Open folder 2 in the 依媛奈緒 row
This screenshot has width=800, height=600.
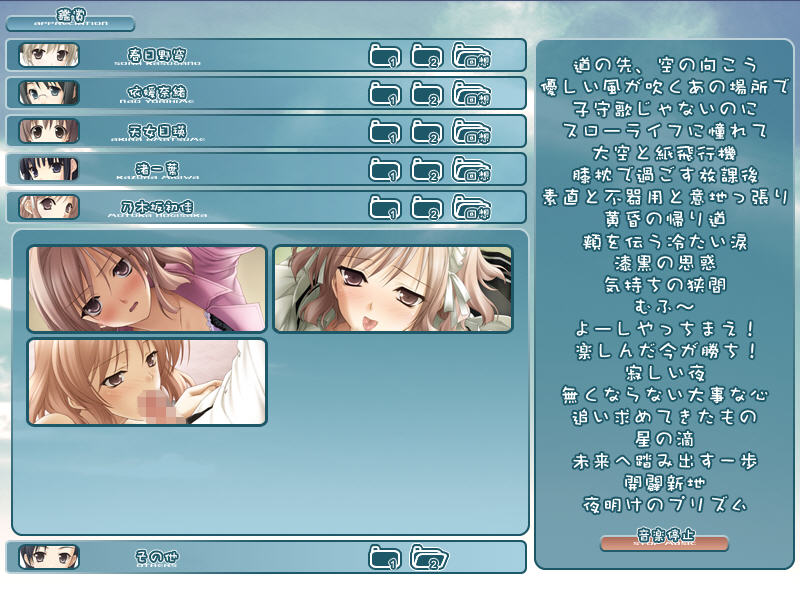click(x=427, y=94)
